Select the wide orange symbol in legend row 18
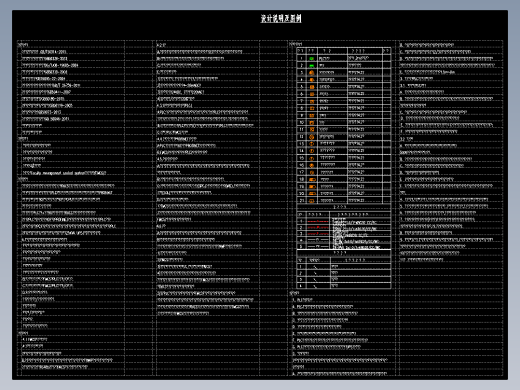Image resolution: width=520 pixels, height=390 pixels. pos(312,179)
